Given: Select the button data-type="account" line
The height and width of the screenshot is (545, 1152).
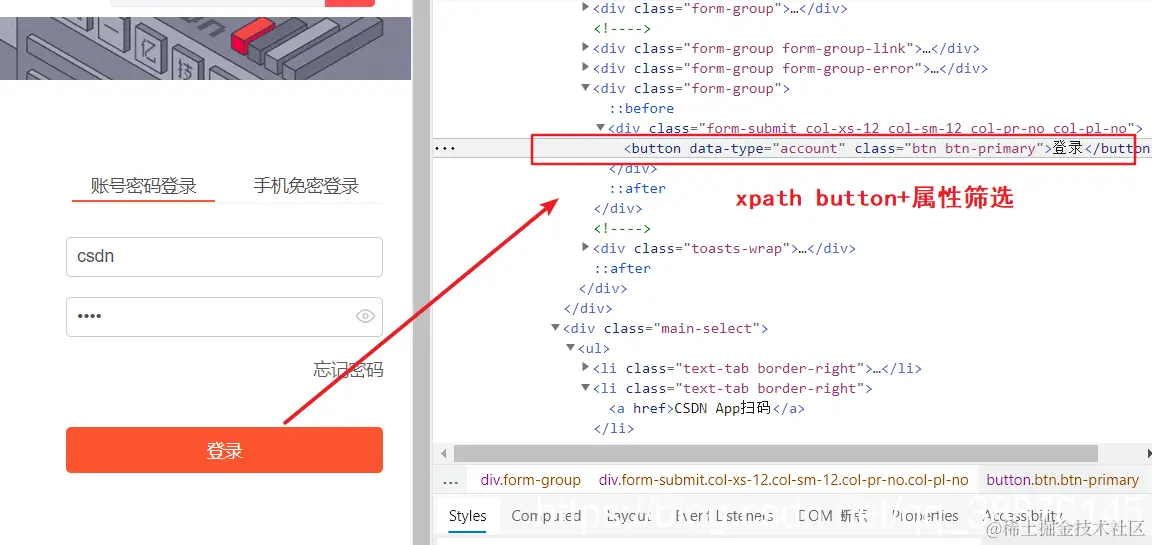Looking at the screenshot, I should (x=886, y=148).
